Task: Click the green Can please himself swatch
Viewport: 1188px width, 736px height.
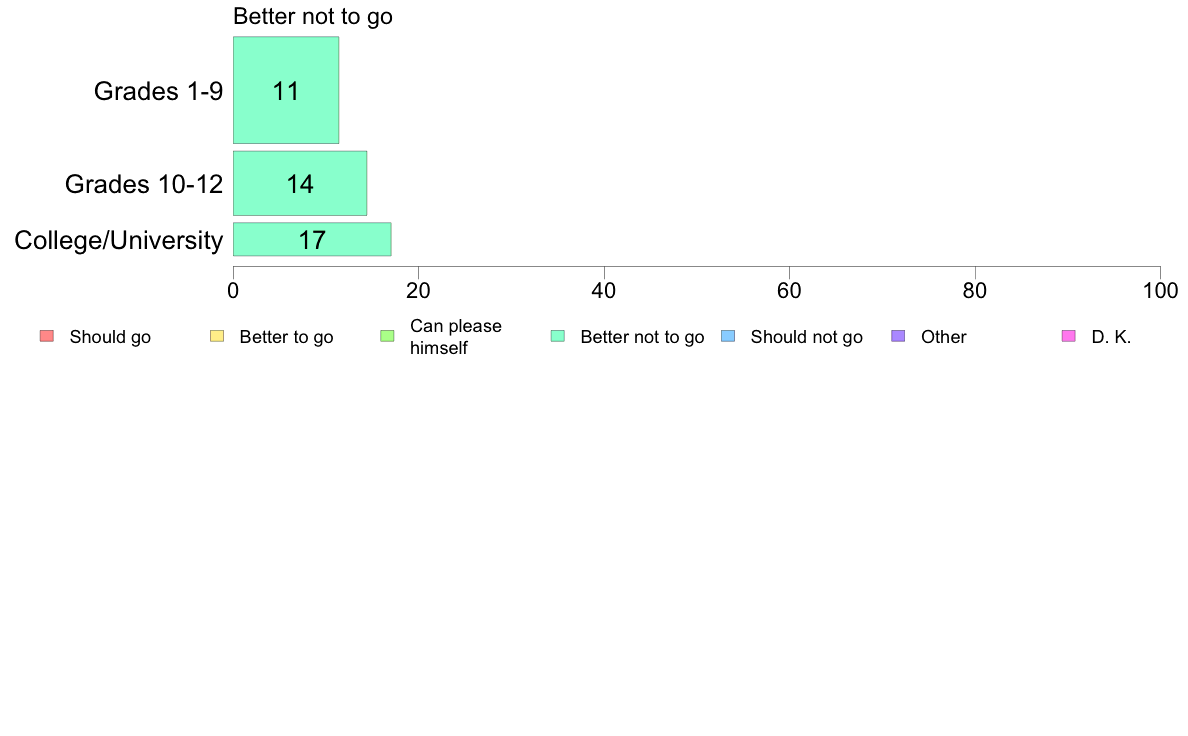Action: tap(387, 337)
